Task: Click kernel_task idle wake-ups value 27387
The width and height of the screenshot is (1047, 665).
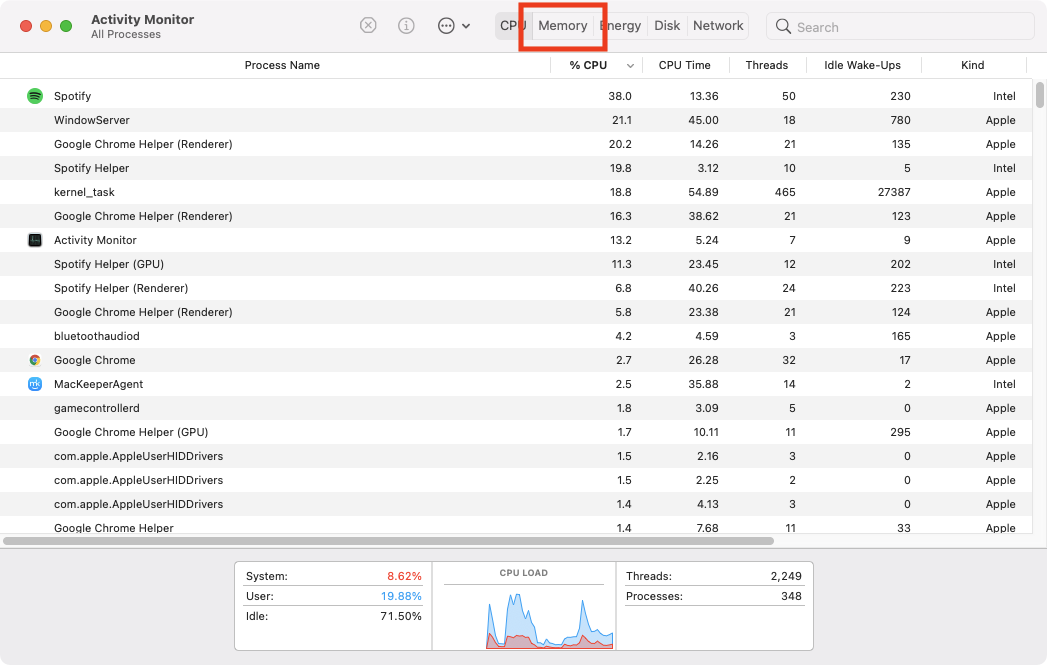Action: [894, 192]
